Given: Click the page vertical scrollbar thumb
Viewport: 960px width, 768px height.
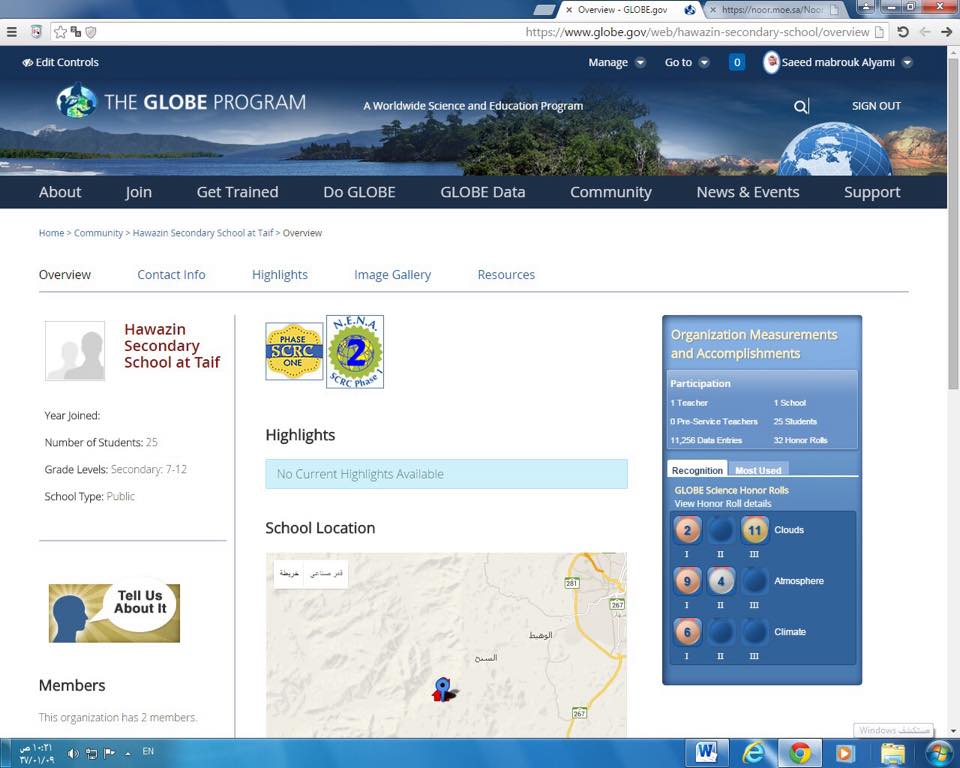Looking at the screenshot, I should (953, 224).
